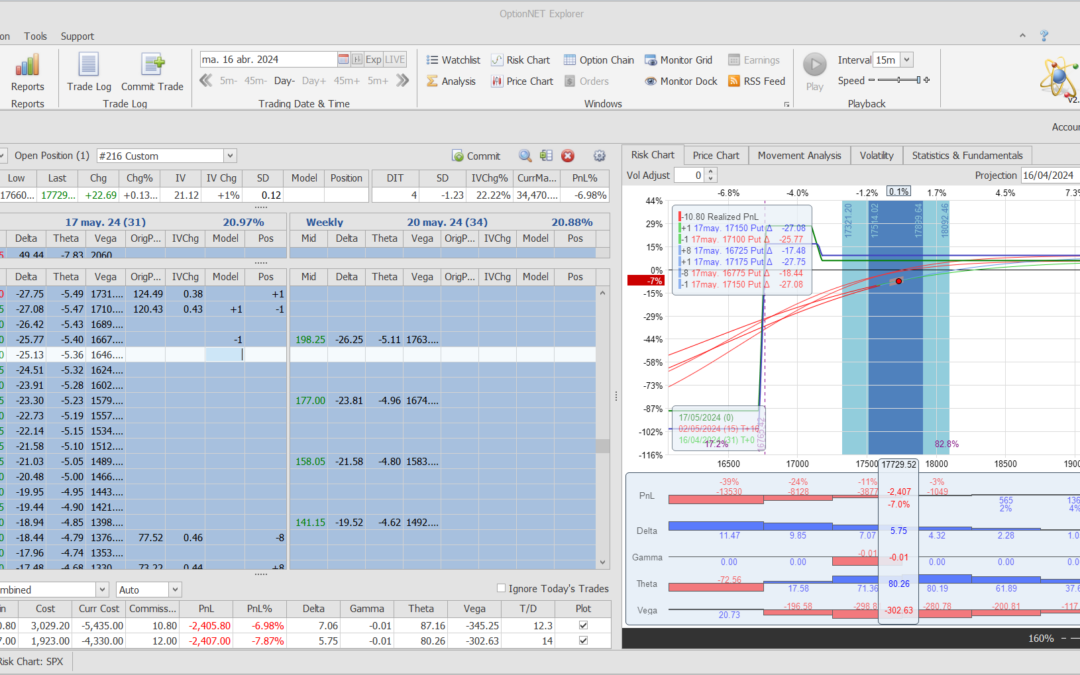Click the trading date input field
This screenshot has height=675, width=1080.
pyautogui.click(x=268, y=59)
